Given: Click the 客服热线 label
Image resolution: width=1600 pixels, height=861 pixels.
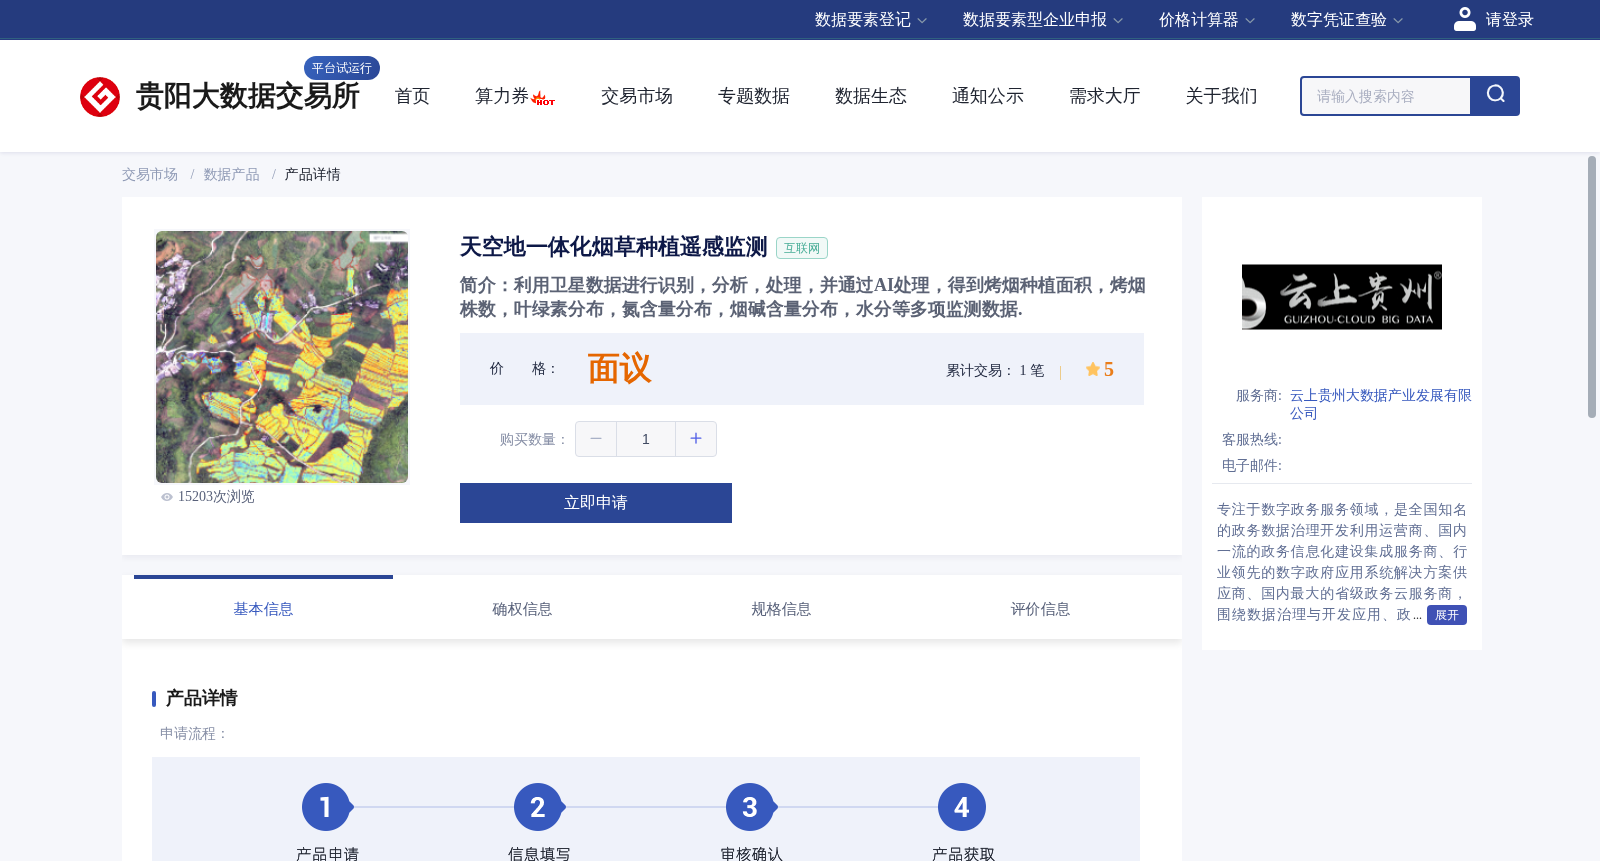Looking at the screenshot, I should tap(1252, 440).
